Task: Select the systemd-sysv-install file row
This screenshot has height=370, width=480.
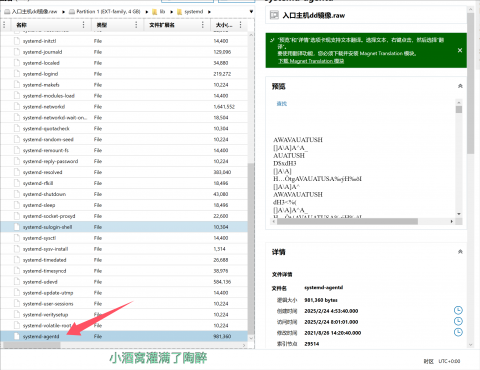Action: [x=124, y=249]
